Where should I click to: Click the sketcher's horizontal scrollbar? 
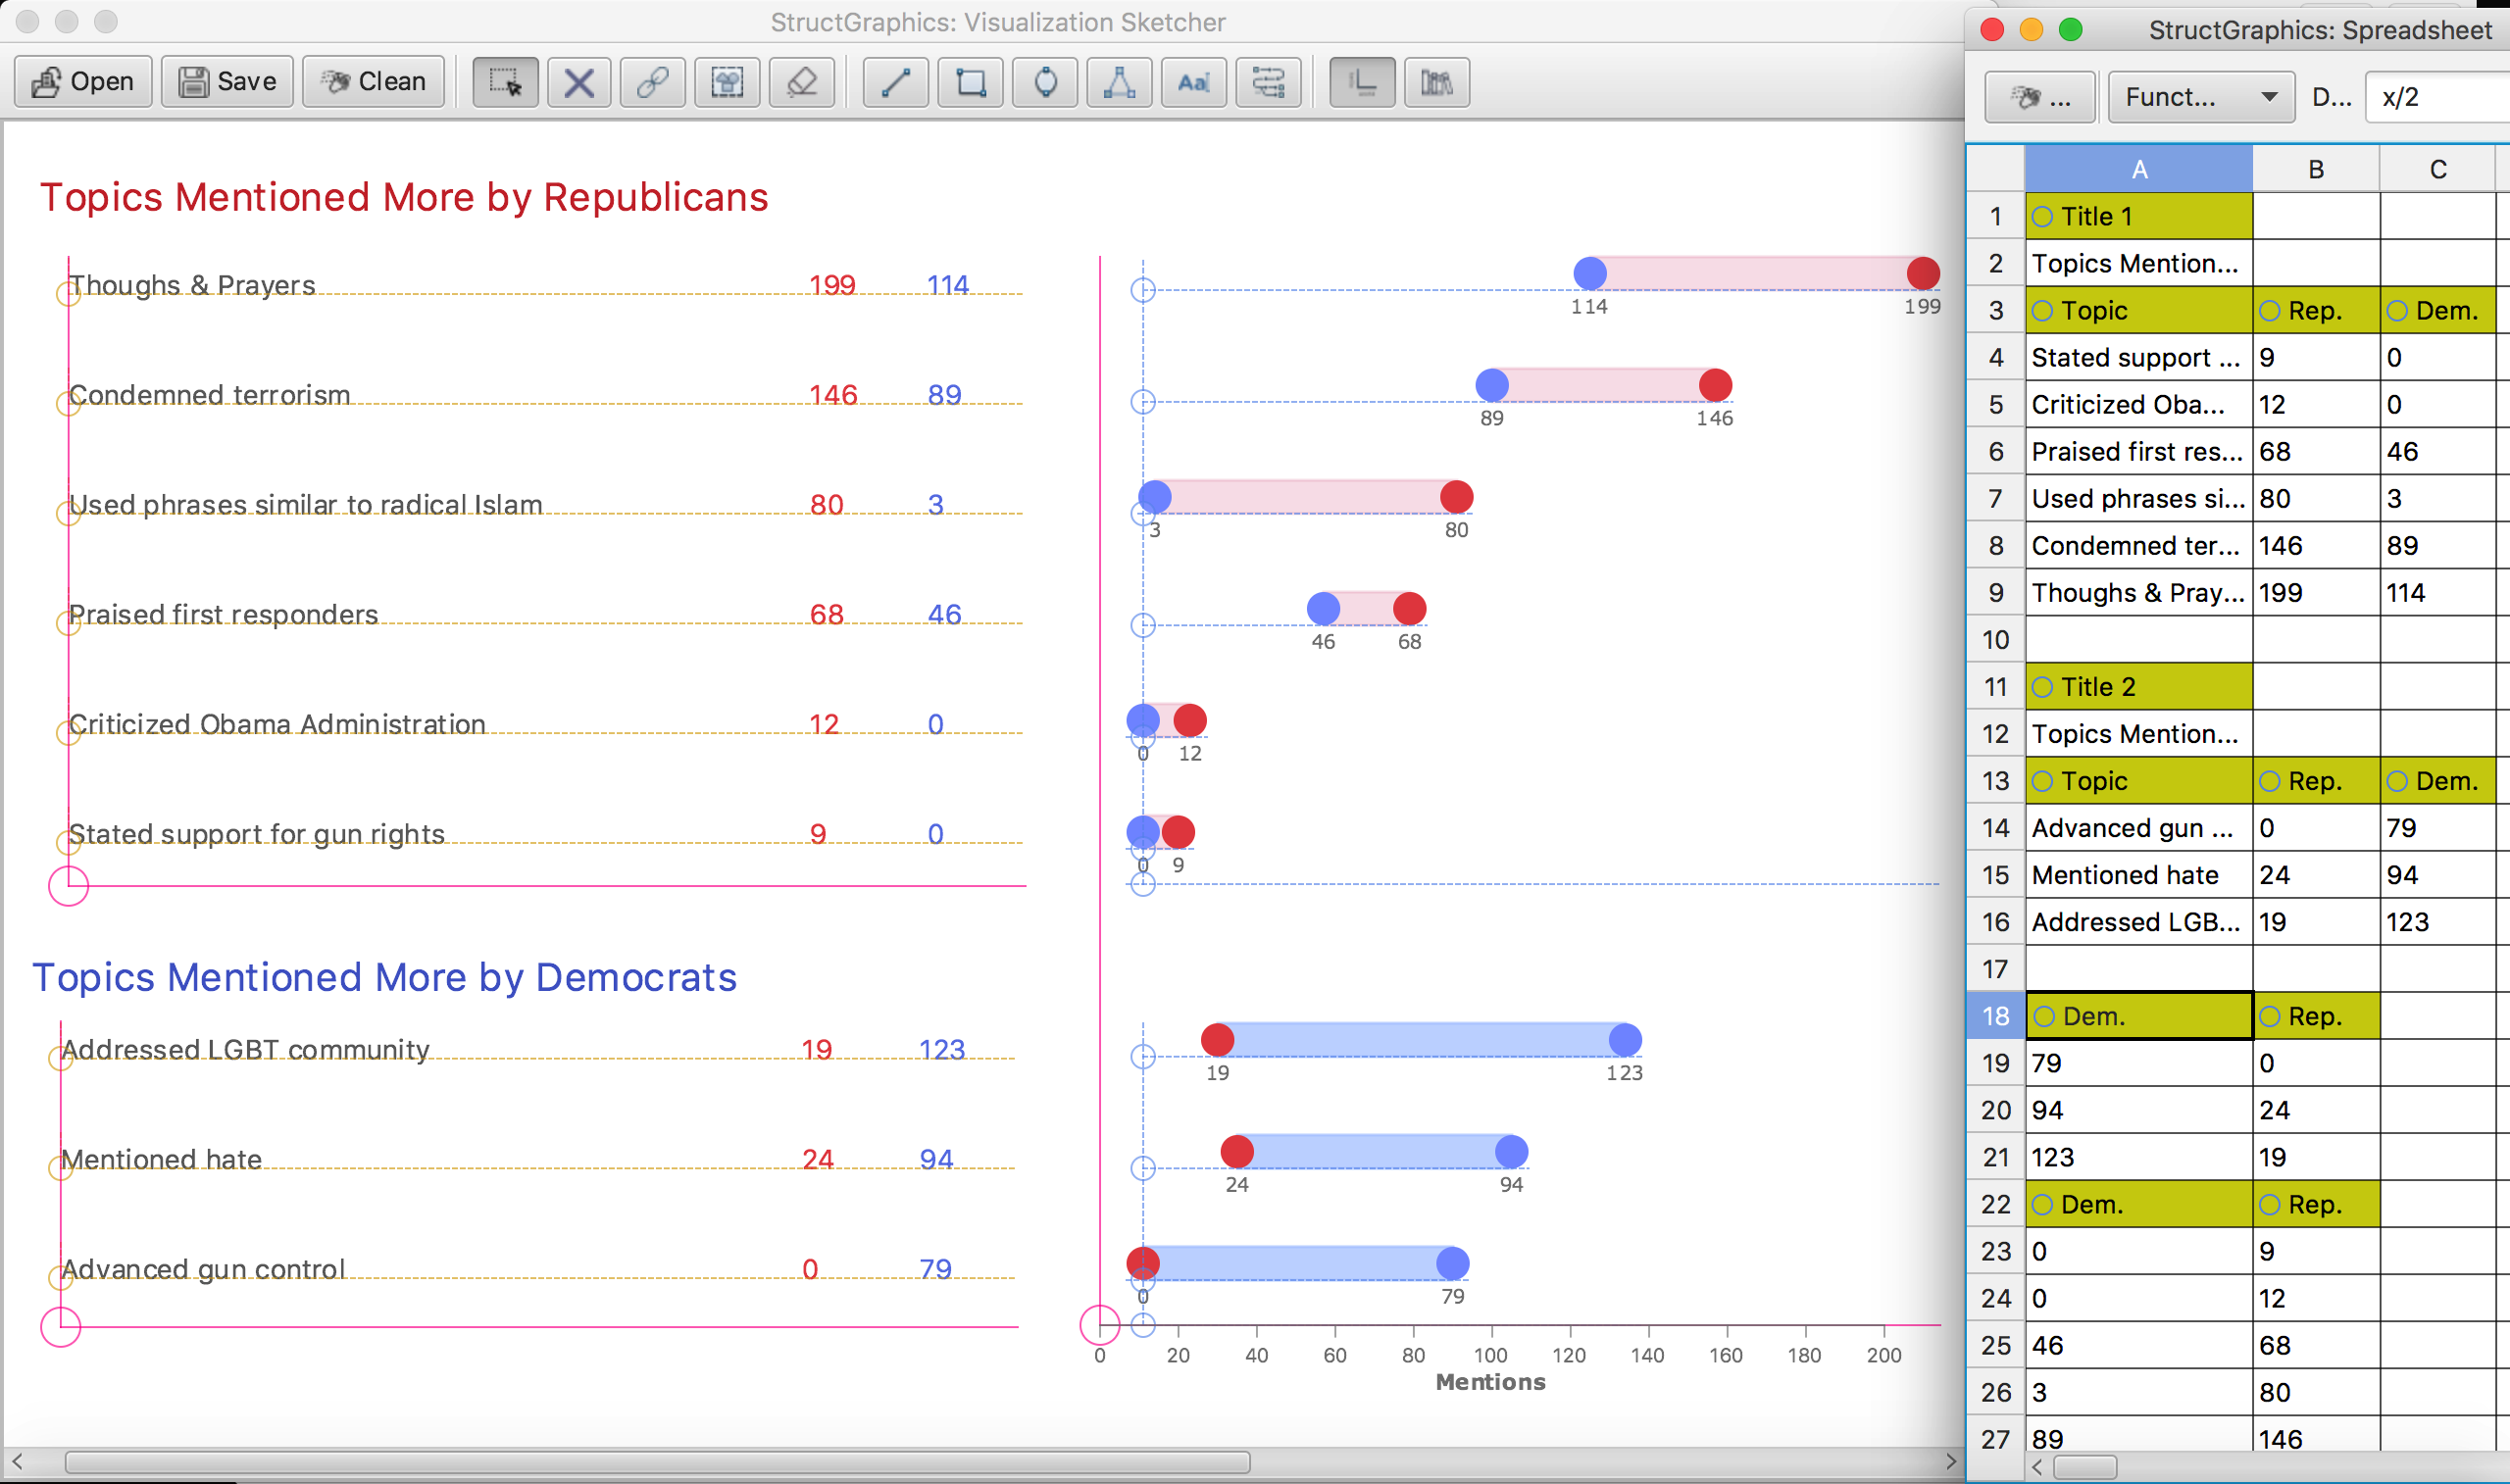(x=657, y=1462)
